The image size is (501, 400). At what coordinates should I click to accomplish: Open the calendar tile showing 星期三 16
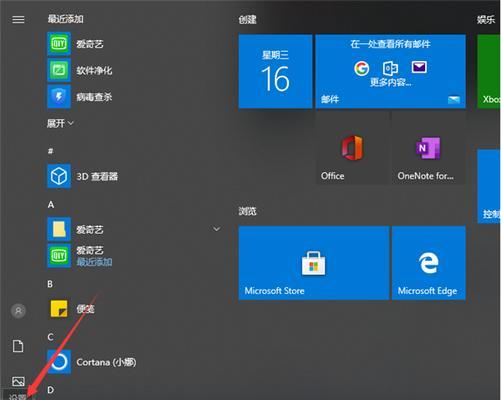point(275,72)
